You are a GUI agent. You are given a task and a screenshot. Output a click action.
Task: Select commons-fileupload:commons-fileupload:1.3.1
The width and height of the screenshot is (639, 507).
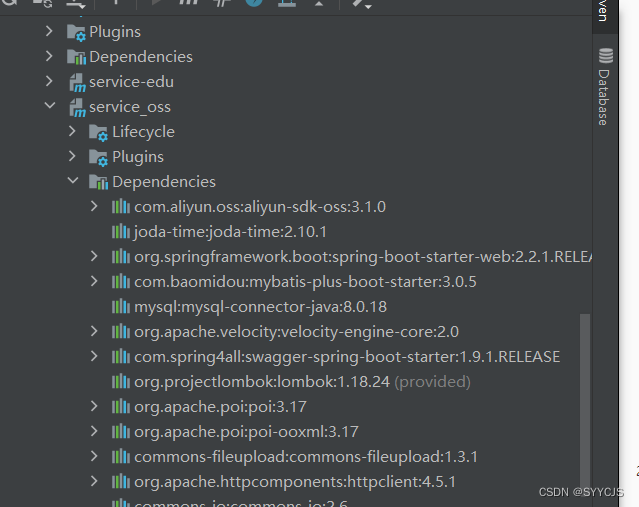(x=306, y=457)
